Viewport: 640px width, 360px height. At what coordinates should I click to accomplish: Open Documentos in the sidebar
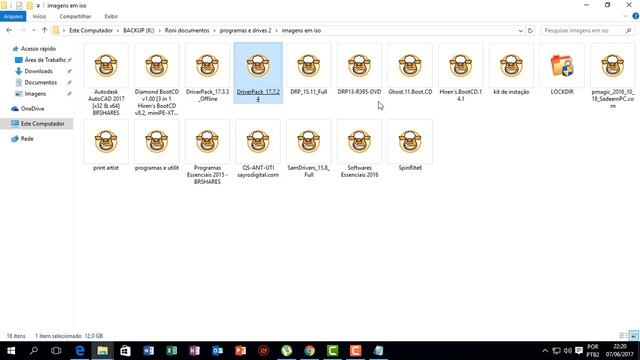point(40,82)
